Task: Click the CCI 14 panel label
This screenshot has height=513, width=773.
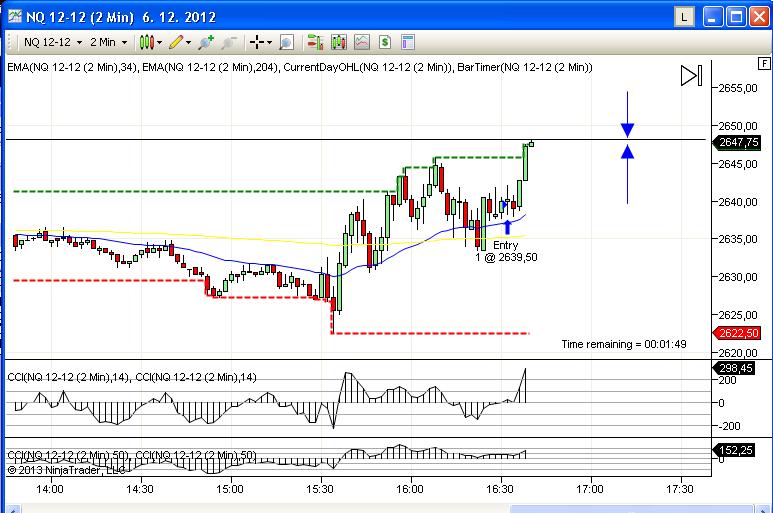Action: (x=132, y=377)
